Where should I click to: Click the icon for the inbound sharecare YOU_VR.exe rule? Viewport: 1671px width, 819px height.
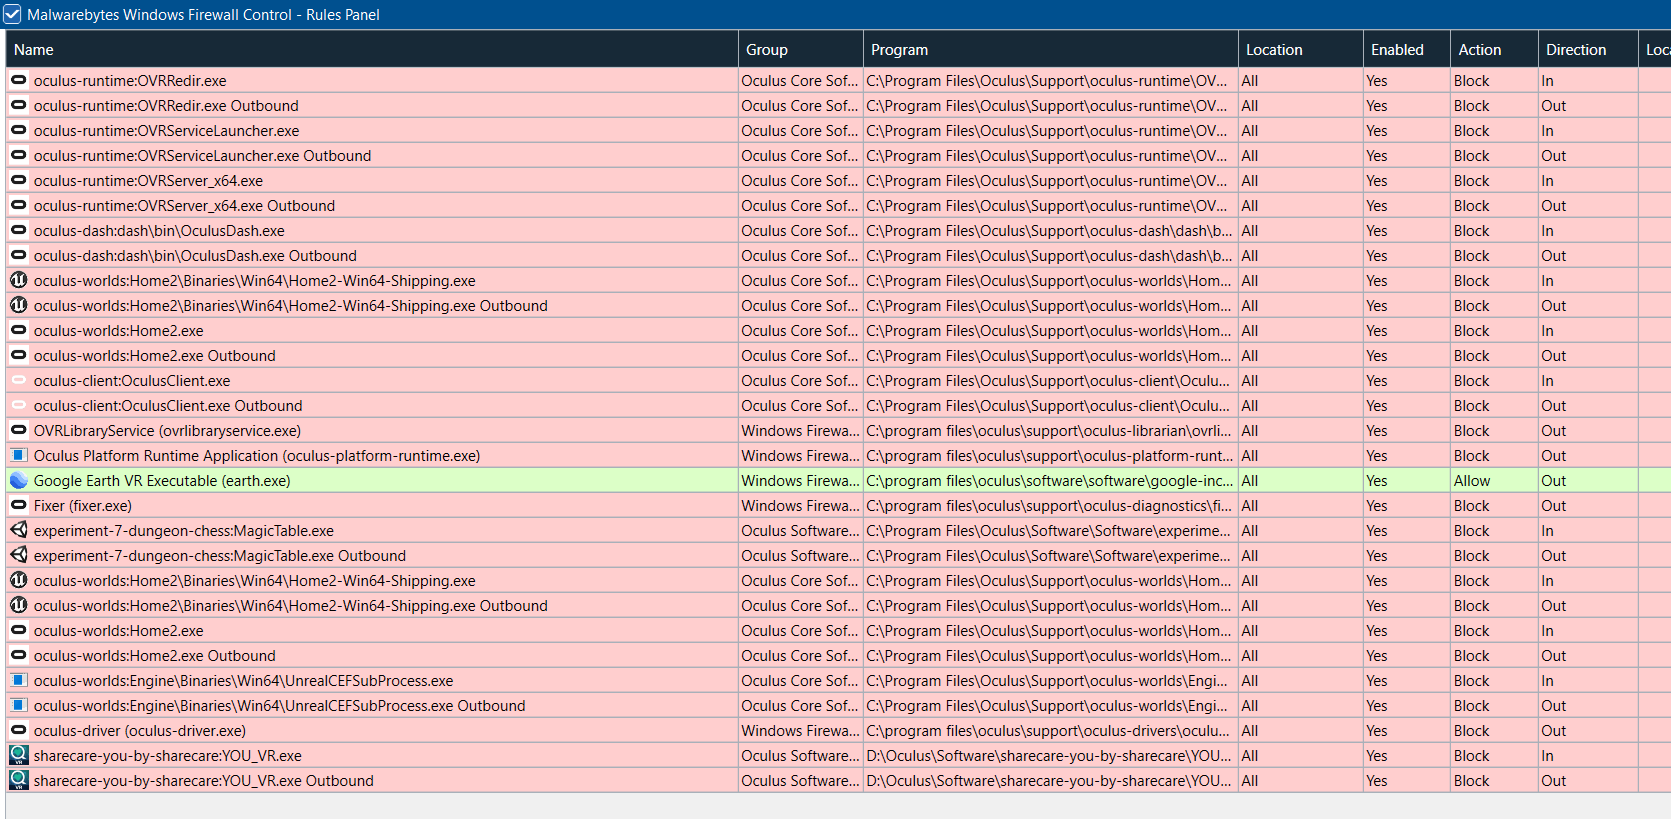click(x=18, y=755)
